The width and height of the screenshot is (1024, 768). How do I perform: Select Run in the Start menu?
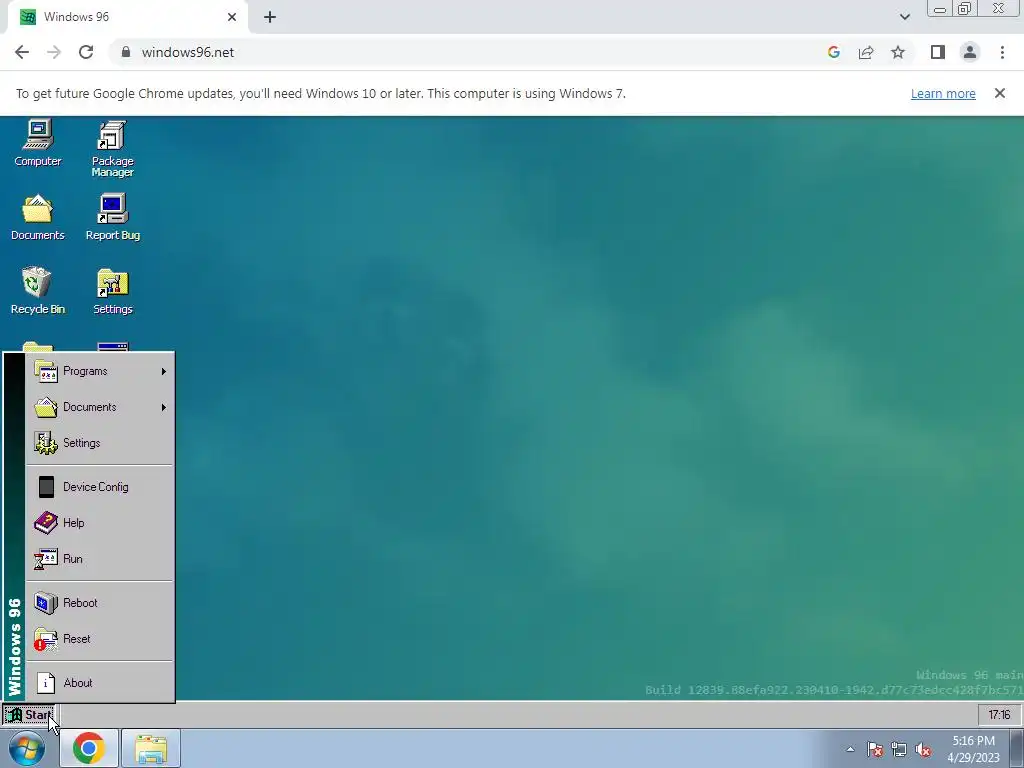100,558
